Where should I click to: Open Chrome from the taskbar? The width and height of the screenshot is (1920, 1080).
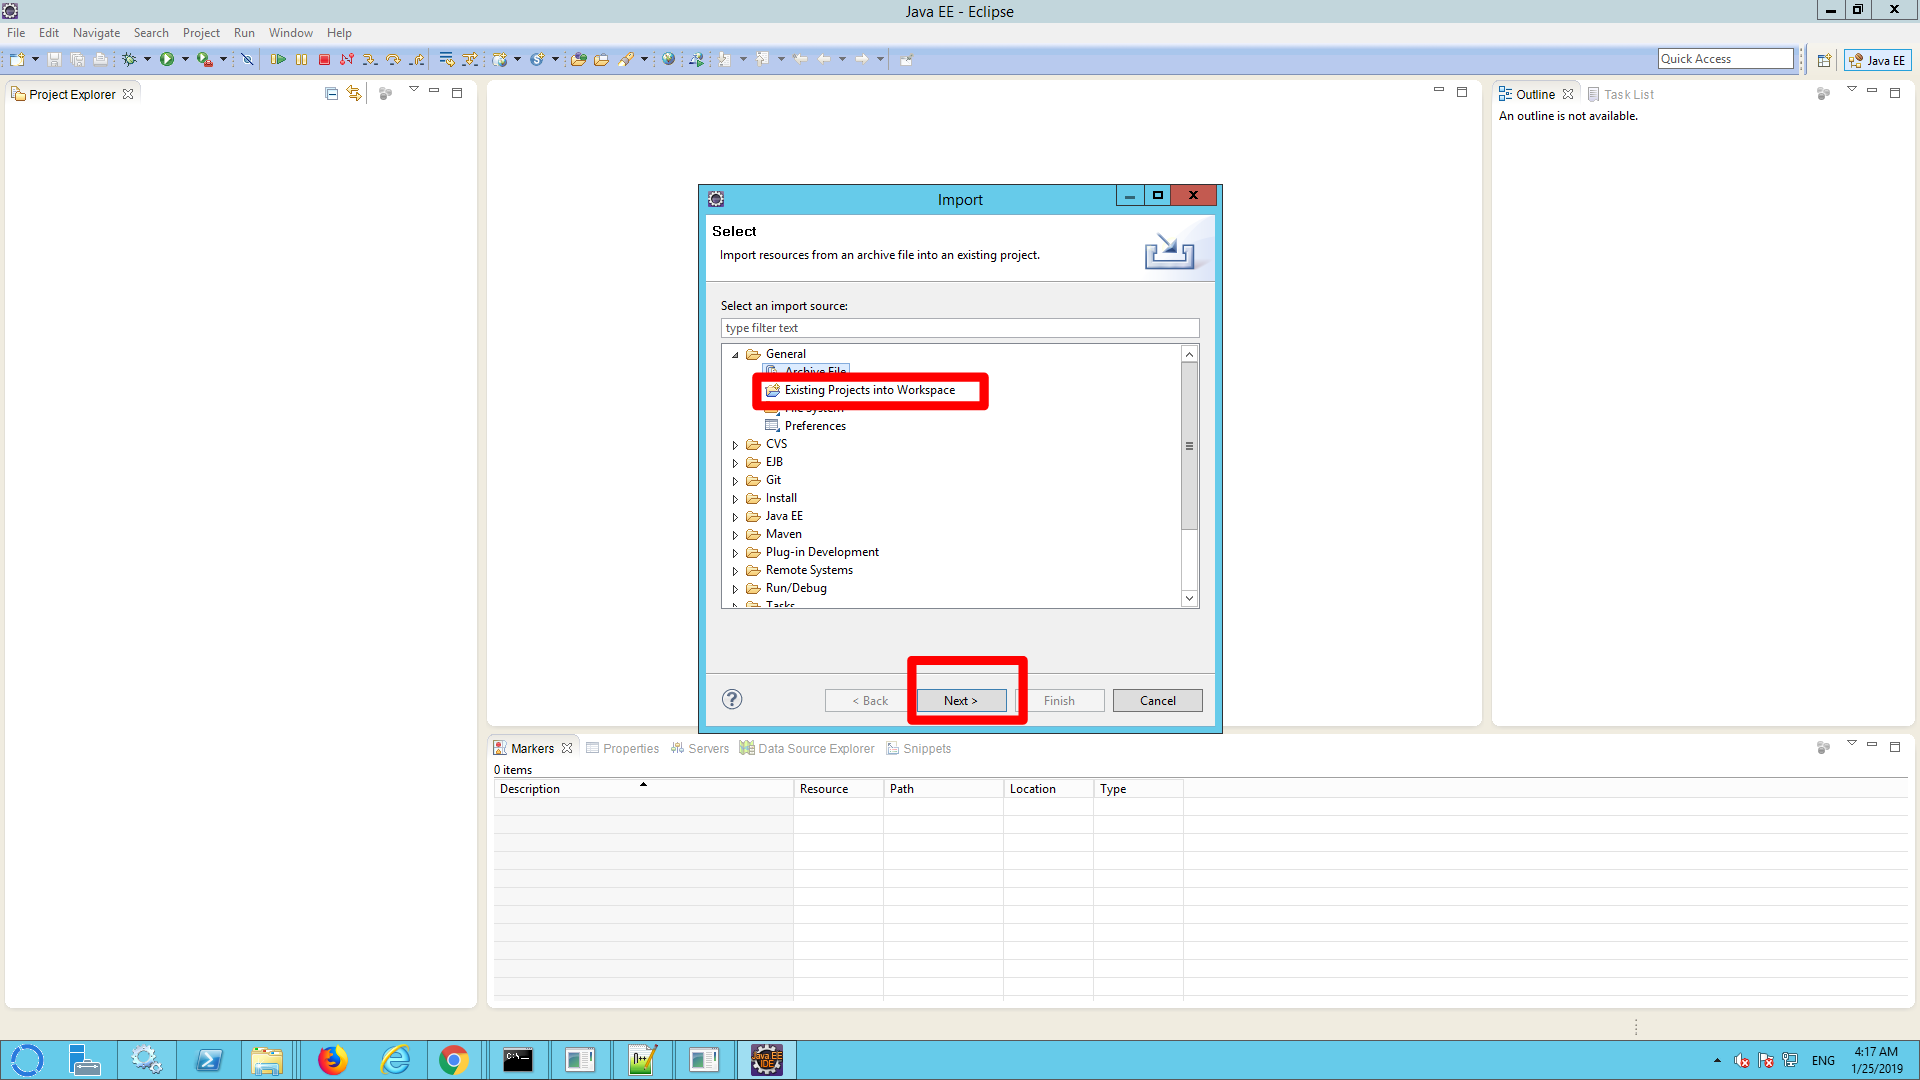[454, 1060]
